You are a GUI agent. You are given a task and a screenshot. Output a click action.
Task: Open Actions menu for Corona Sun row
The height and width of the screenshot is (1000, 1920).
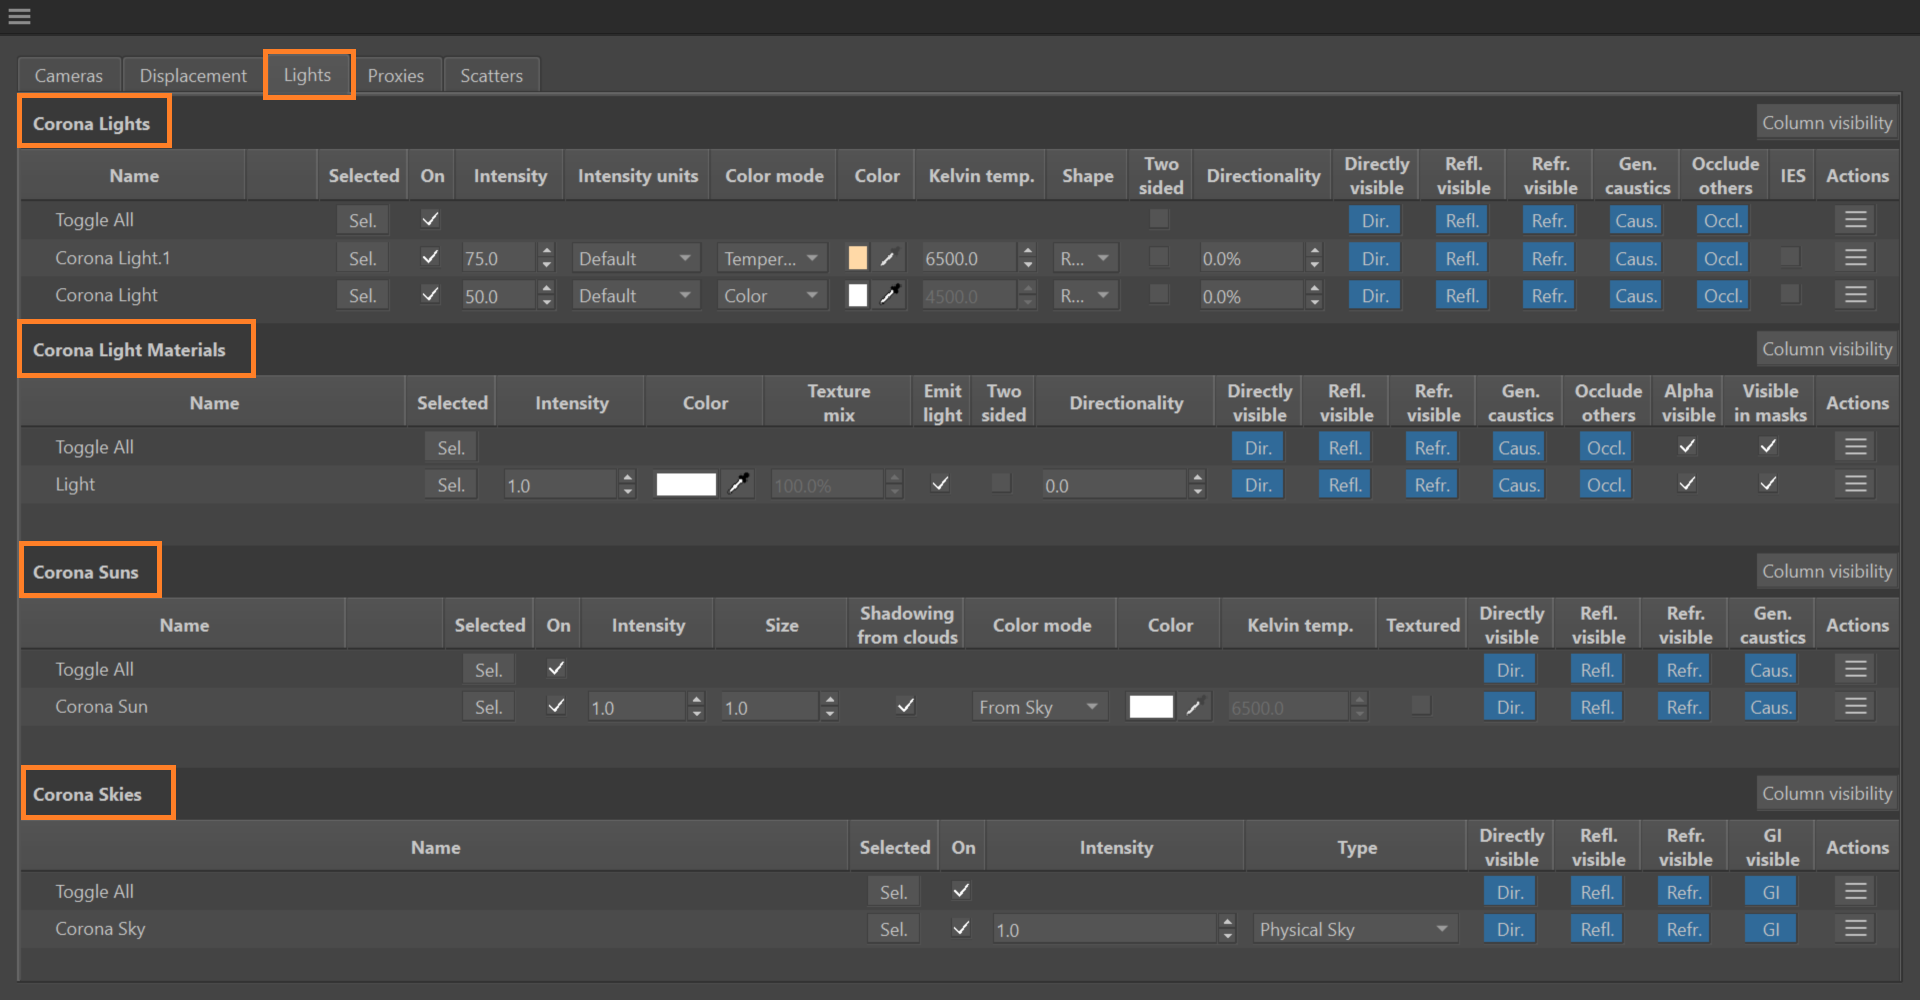pyautogui.click(x=1856, y=707)
